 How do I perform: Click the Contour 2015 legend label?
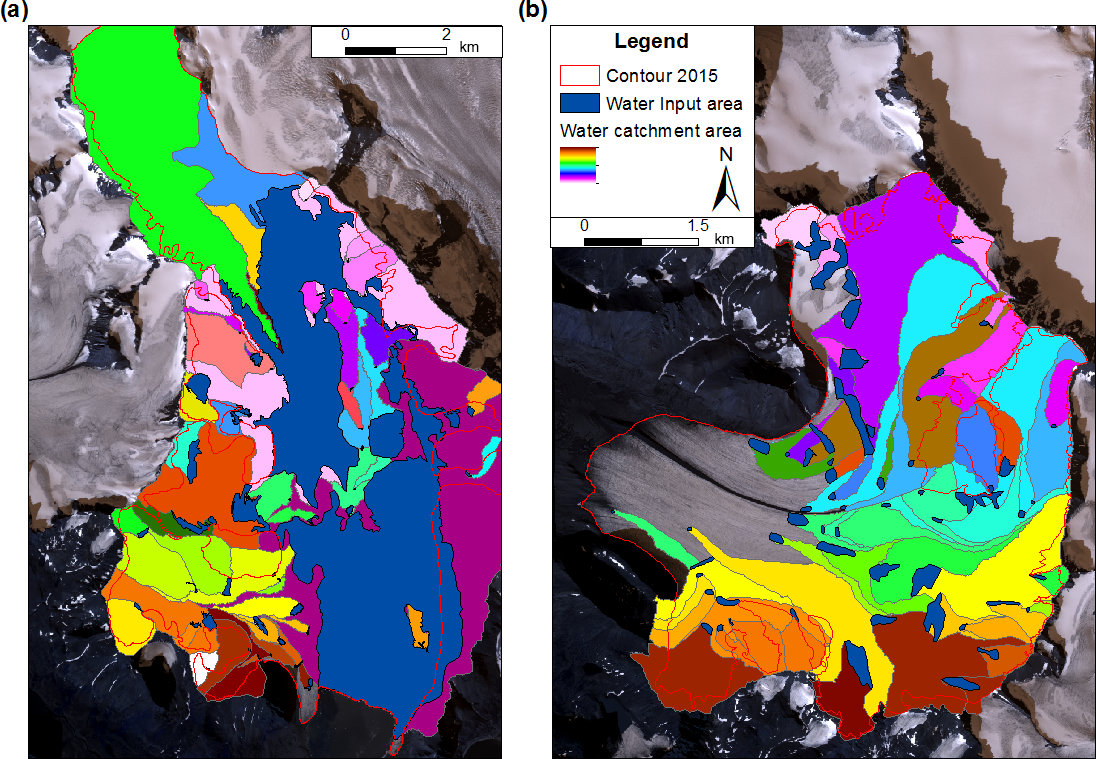662,76
